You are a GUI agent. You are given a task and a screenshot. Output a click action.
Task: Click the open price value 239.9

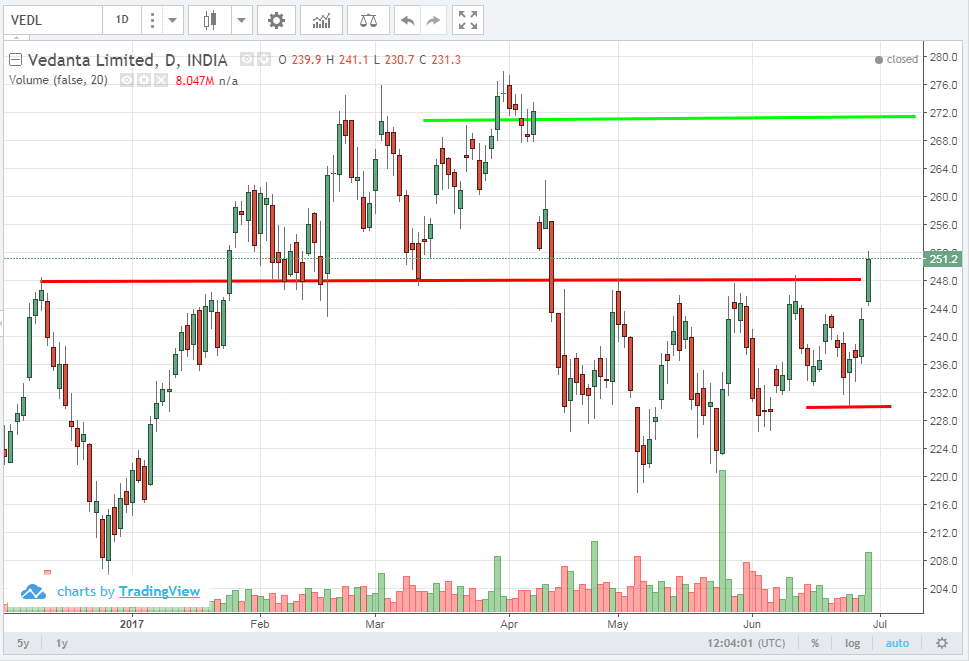click(306, 60)
